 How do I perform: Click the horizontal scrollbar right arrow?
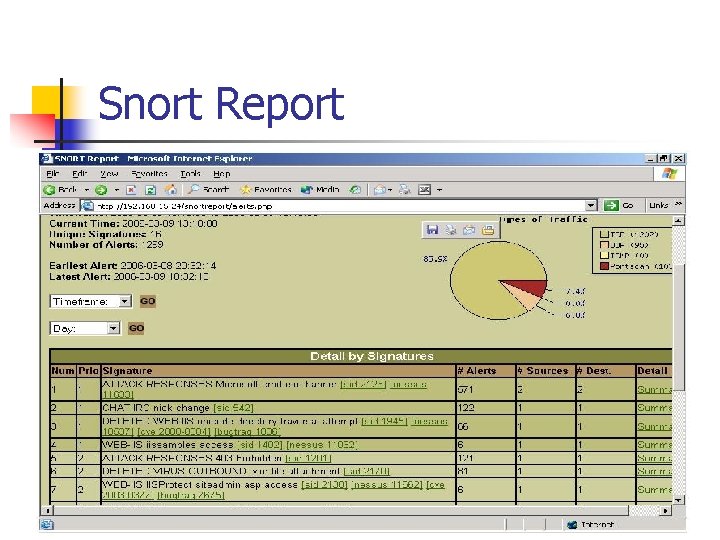click(665, 510)
